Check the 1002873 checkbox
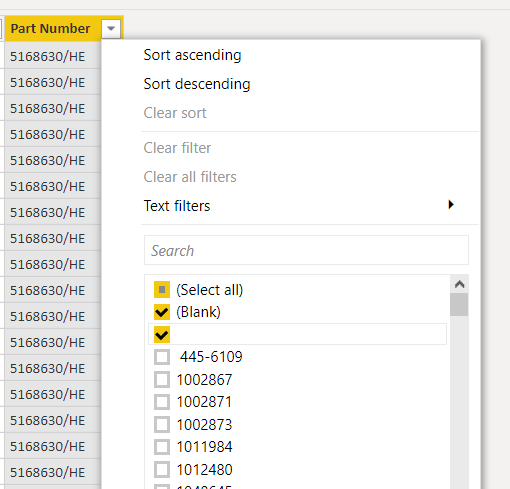The width and height of the screenshot is (510, 489). (x=162, y=425)
